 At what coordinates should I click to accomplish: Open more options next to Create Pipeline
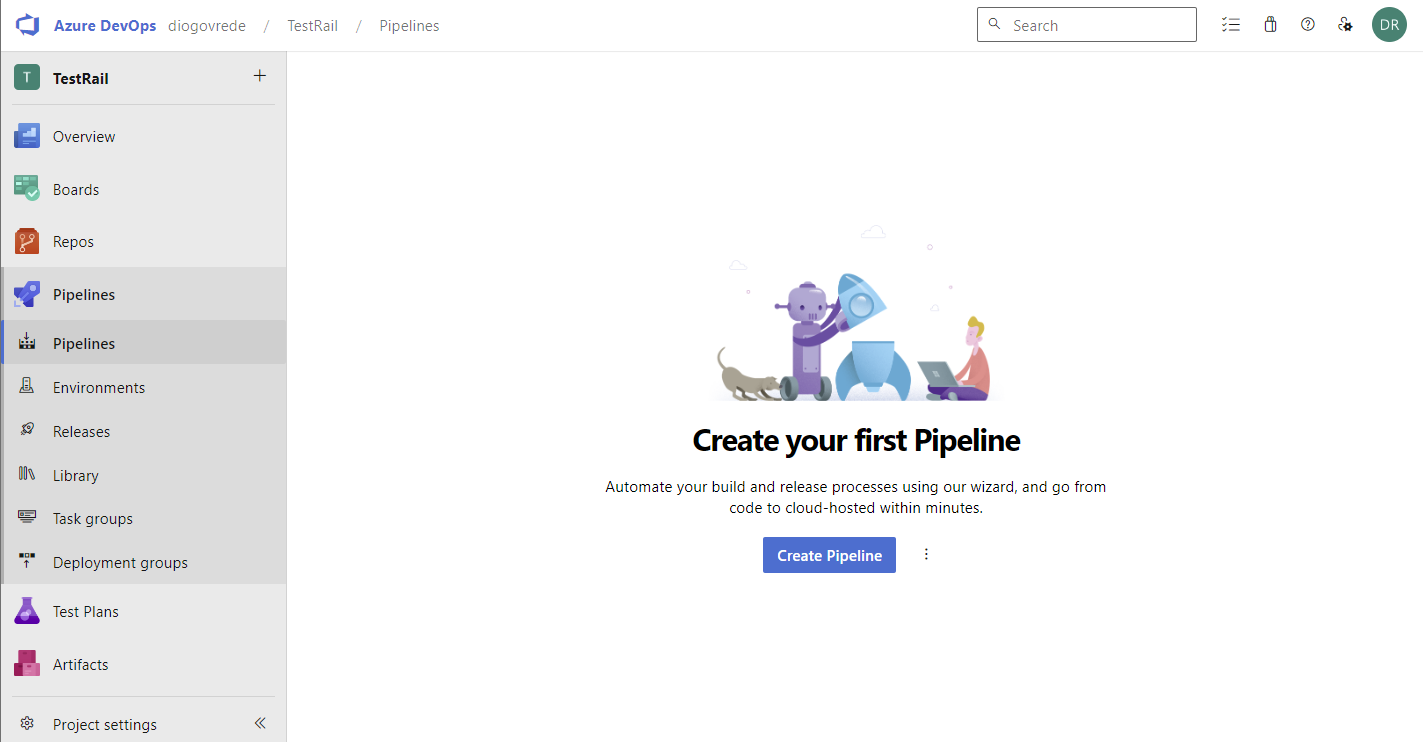(926, 554)
